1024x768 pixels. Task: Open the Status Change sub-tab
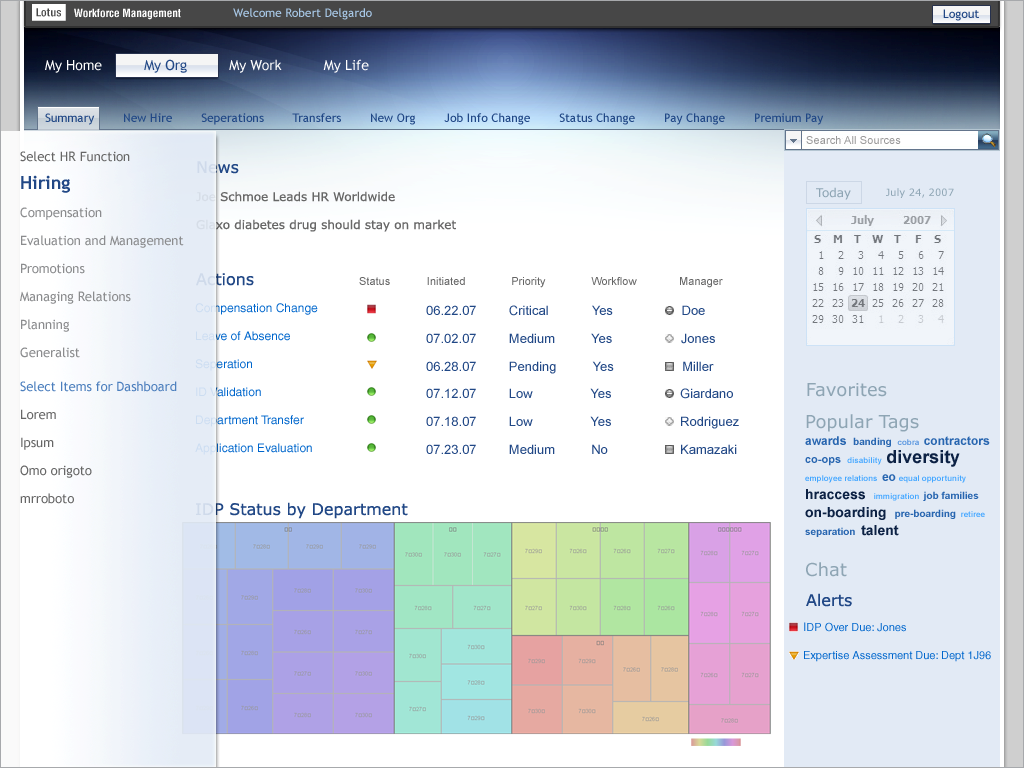pyautogui.click(x=597, y=118)
